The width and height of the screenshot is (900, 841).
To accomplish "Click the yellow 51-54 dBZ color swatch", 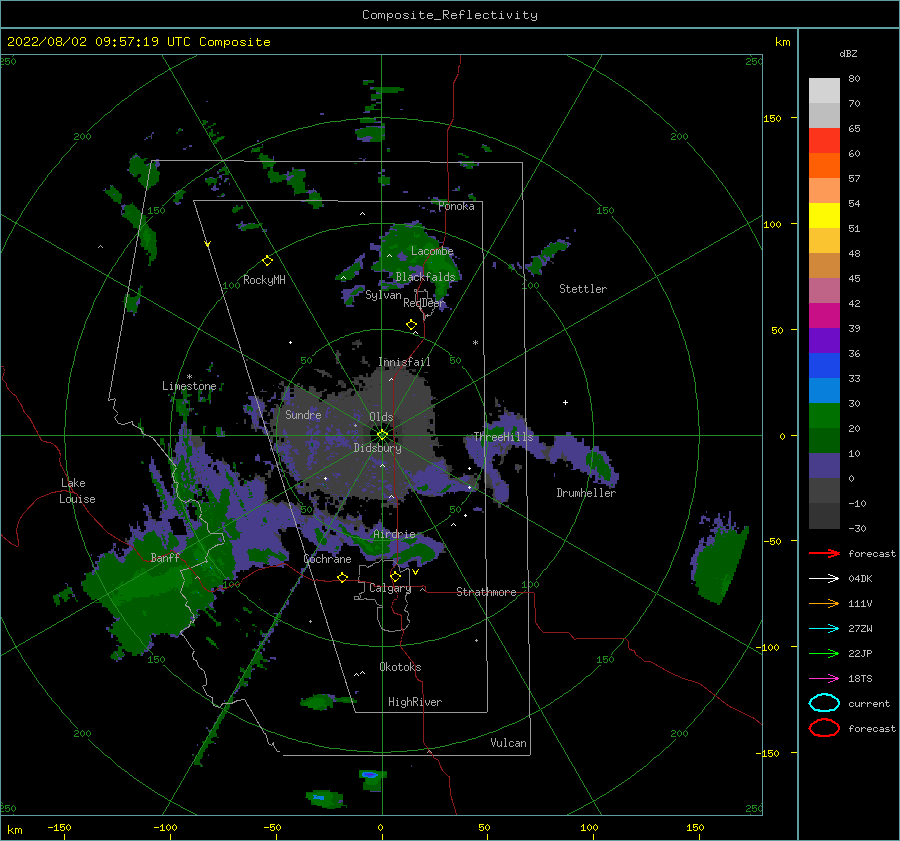I will (824, 216).
